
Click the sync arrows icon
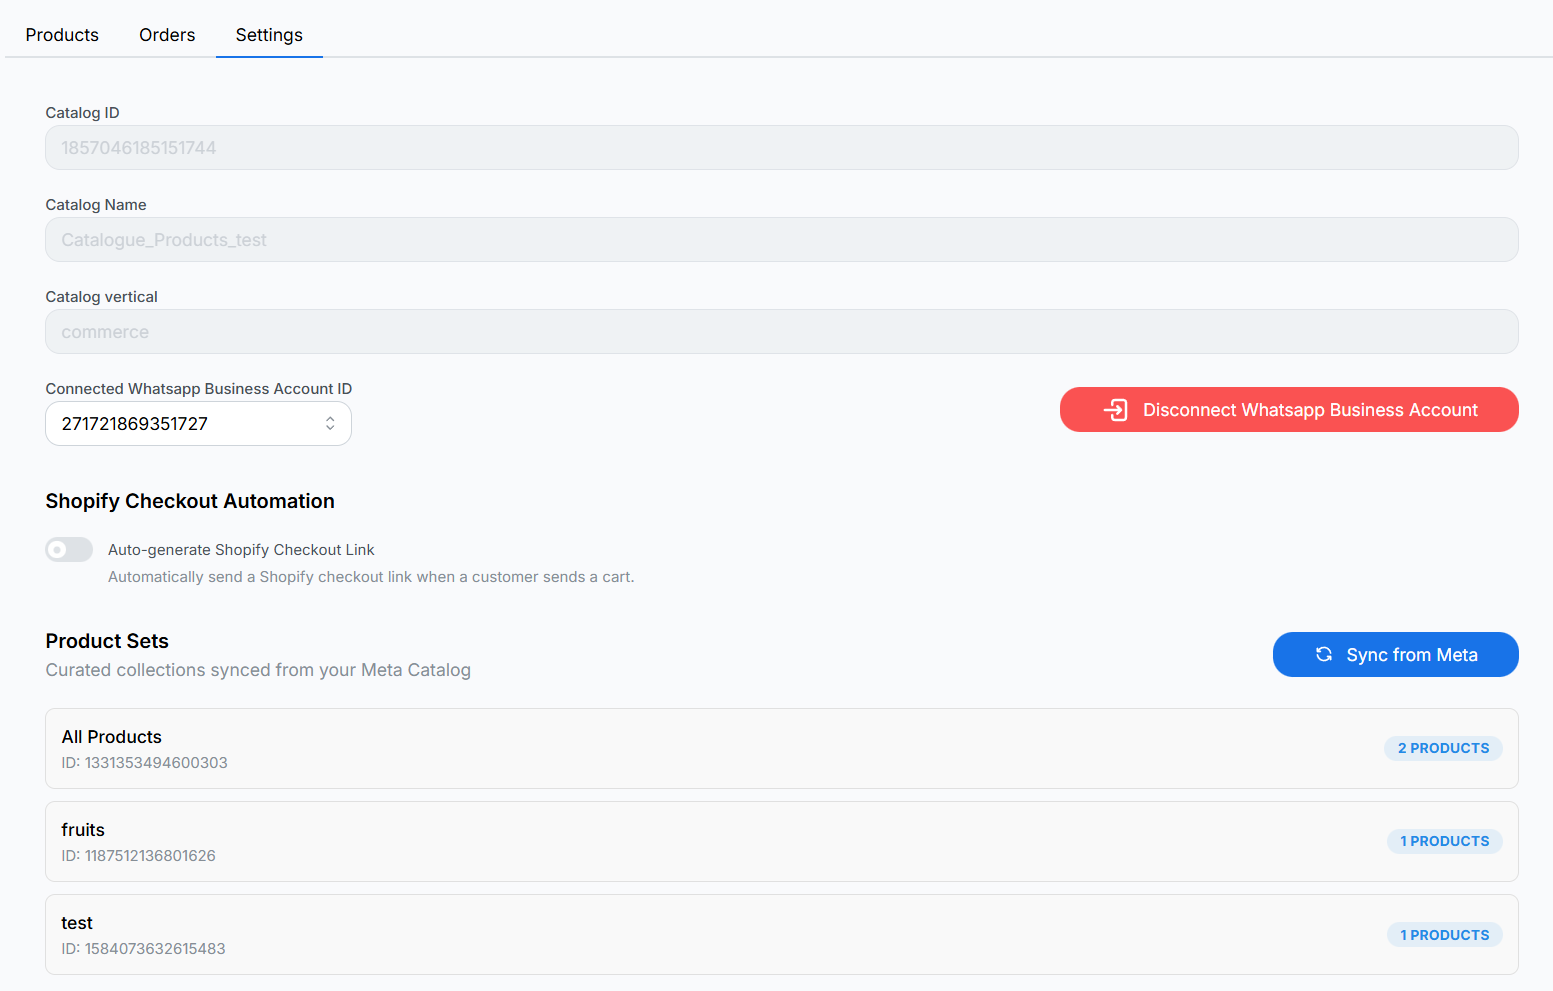(1323, 654)
